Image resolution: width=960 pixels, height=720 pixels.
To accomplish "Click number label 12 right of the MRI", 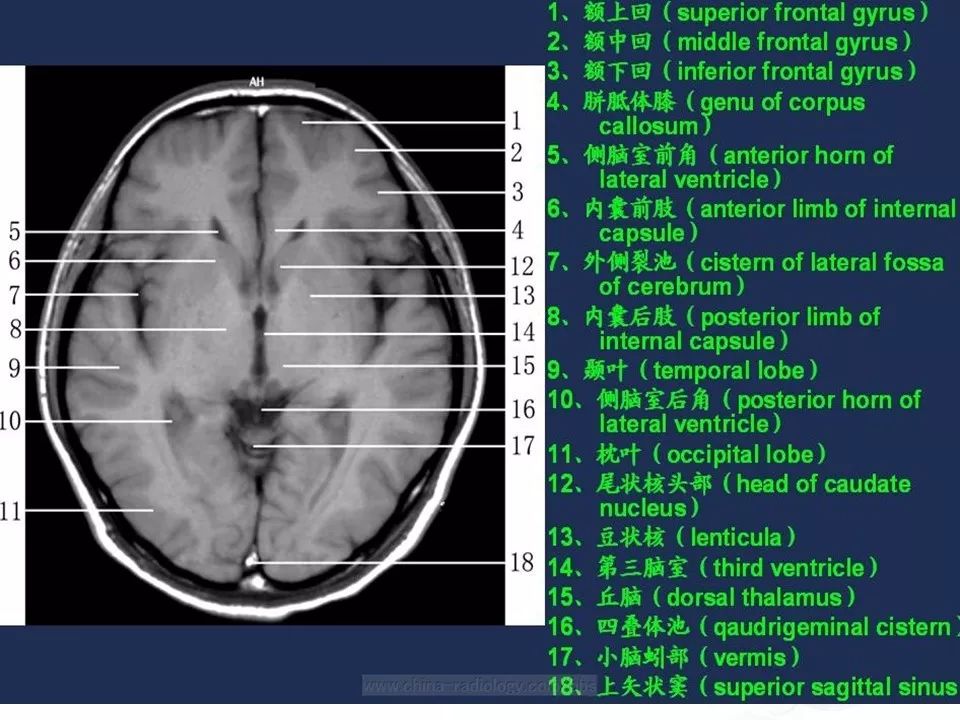I will [523, 266].
